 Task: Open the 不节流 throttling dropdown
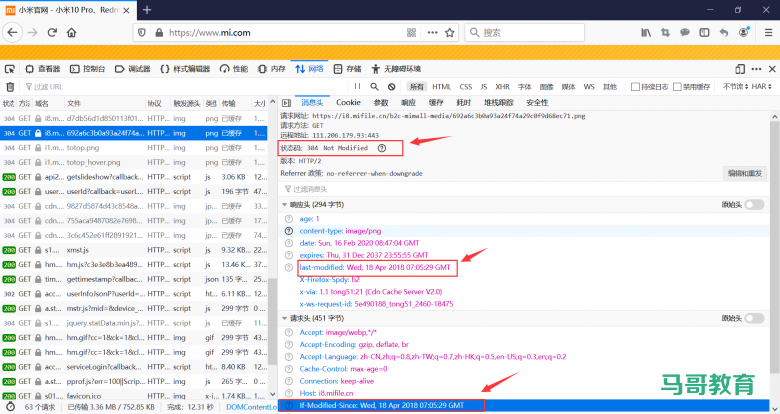click(x=735, y=87)
